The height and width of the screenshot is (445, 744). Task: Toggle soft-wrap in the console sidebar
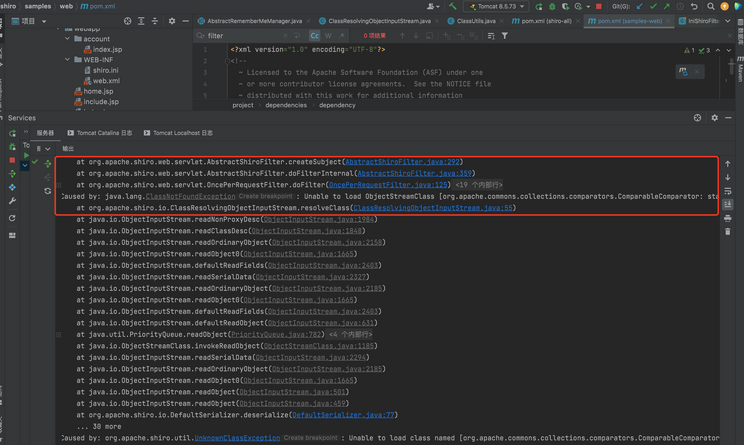(728, 191)
